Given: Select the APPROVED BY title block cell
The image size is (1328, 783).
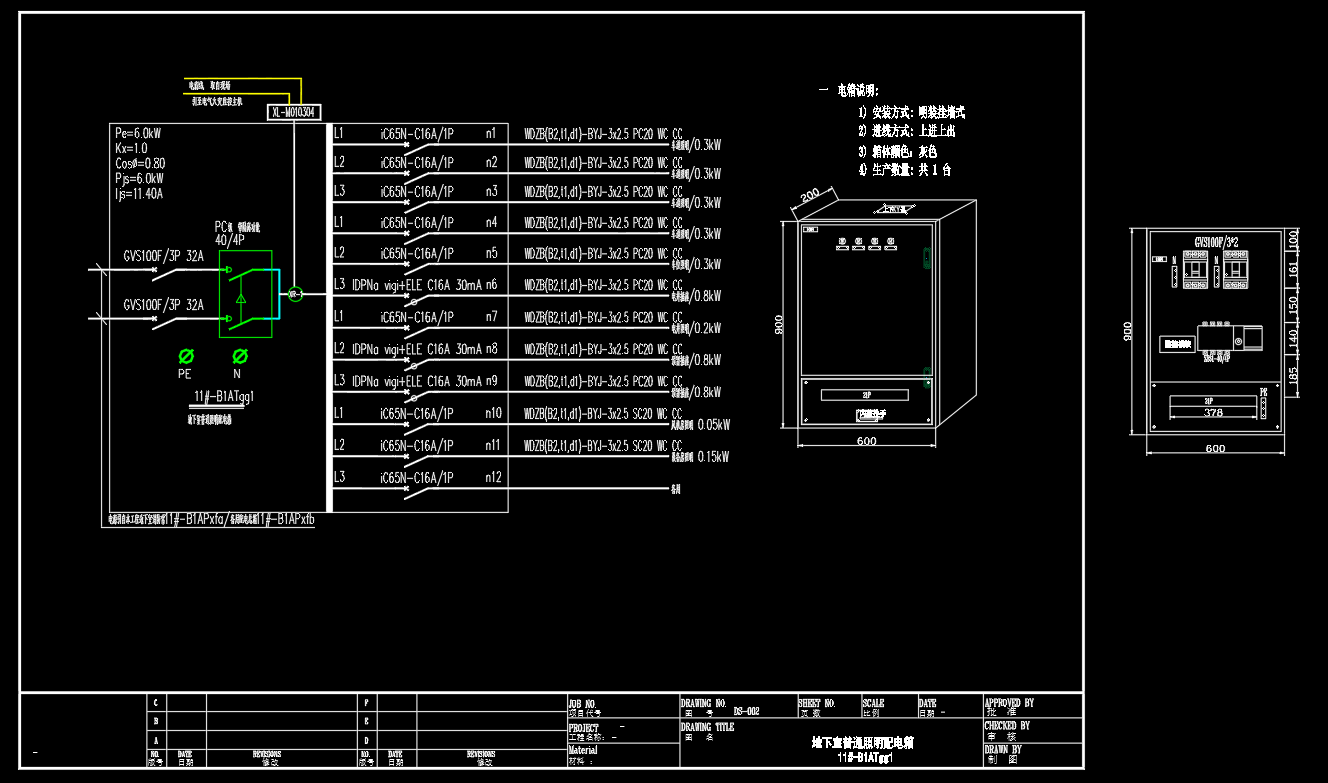Looking at the screenshot, I should click(x=1033, y=706).
